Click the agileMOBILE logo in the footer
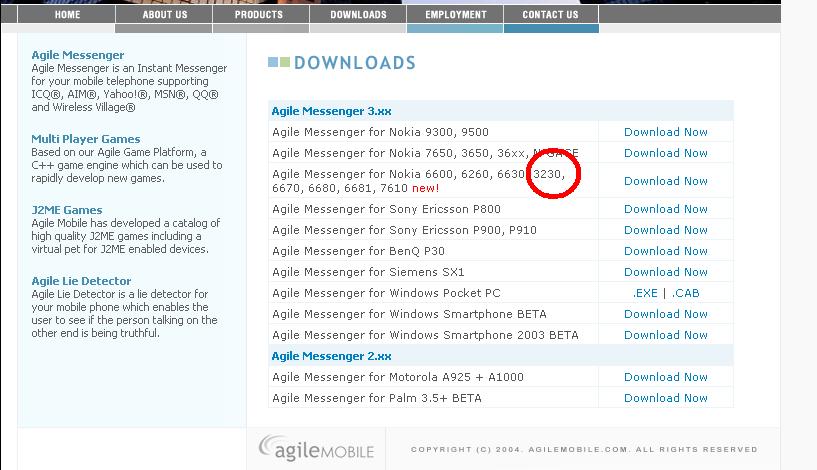Image resolution: width=817 pixels, height=470 pixels. [316, 448]
